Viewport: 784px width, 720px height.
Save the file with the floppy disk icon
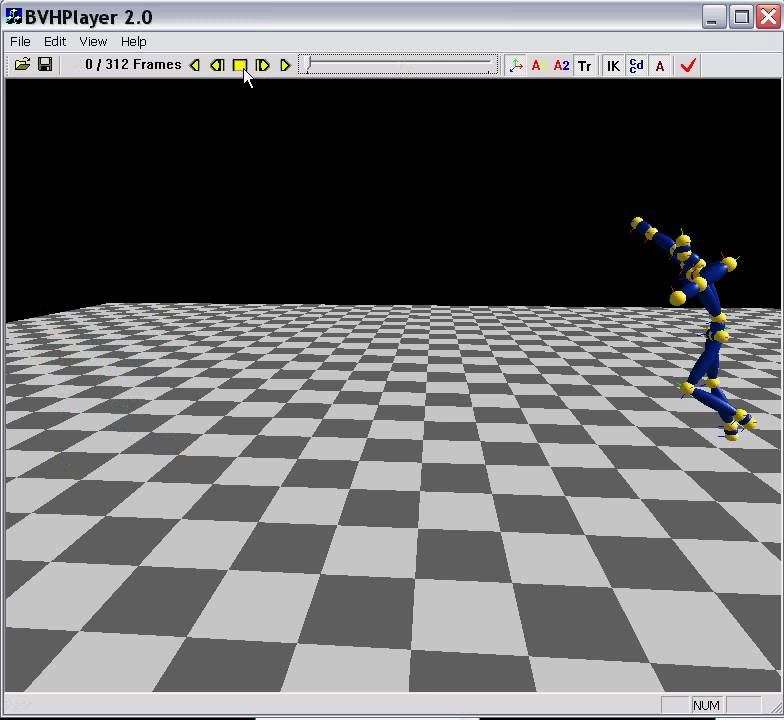45,65
